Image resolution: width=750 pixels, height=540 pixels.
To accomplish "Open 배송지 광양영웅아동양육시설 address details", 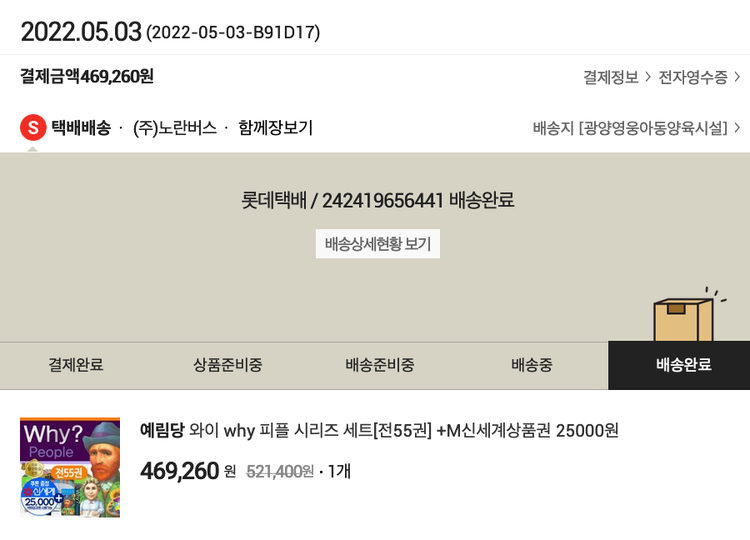I will point(630,128).
